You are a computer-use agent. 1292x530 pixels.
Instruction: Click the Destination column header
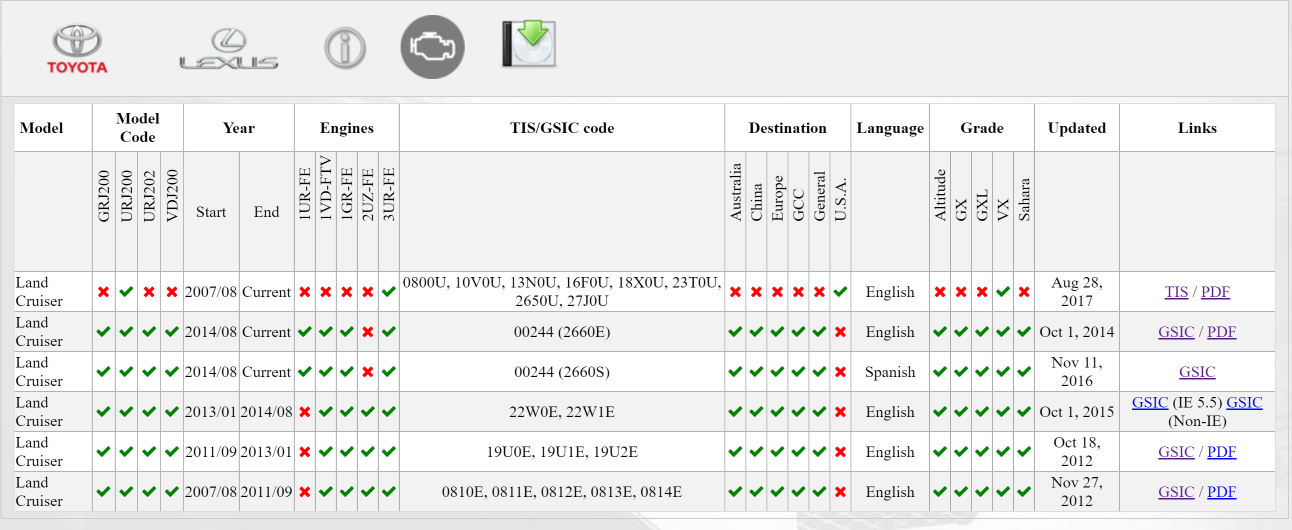pos(788,128)
